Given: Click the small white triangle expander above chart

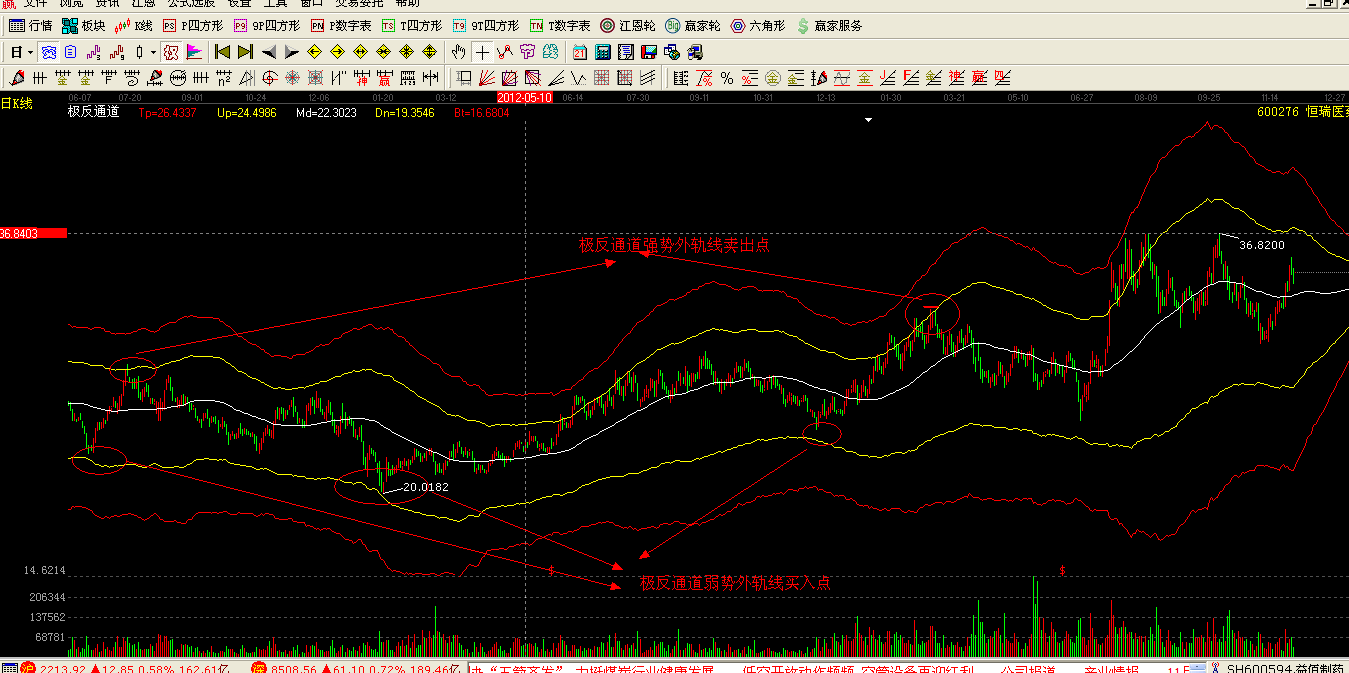Looking at the screenshot, I should click(x=869, y=120).
